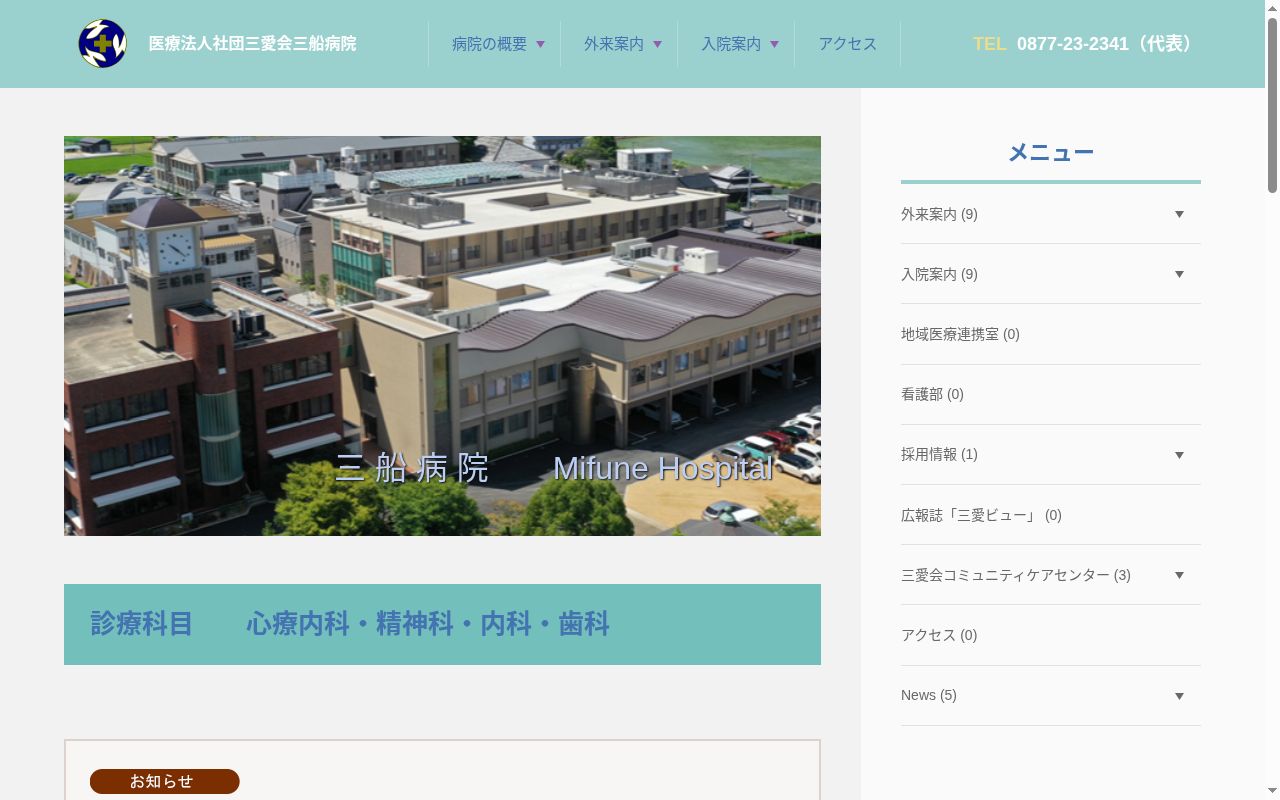Expand the 採用情報 (1) arrow

[x=1179, y=455]
